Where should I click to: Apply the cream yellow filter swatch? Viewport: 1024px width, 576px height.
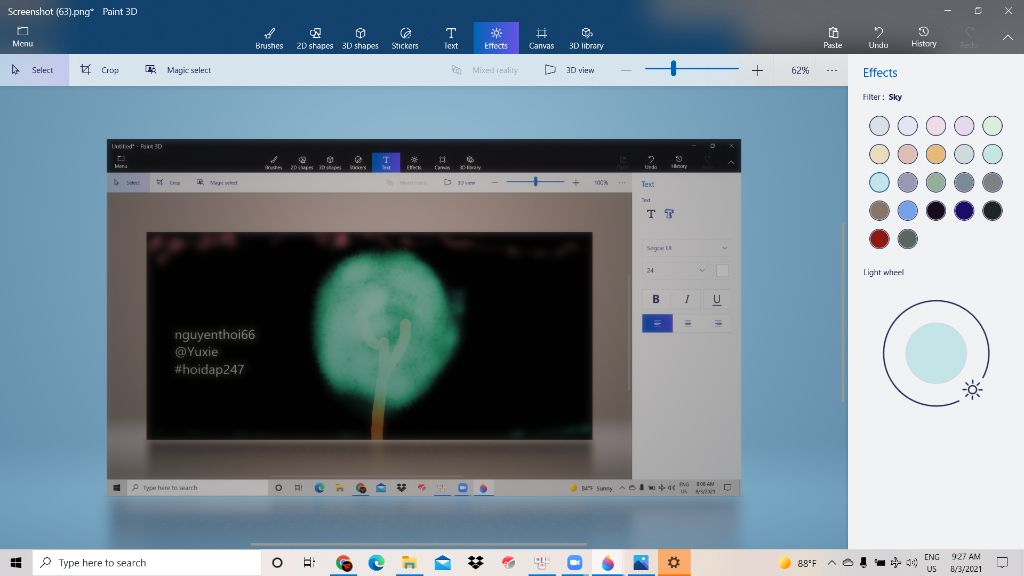[x=879, y=154]
